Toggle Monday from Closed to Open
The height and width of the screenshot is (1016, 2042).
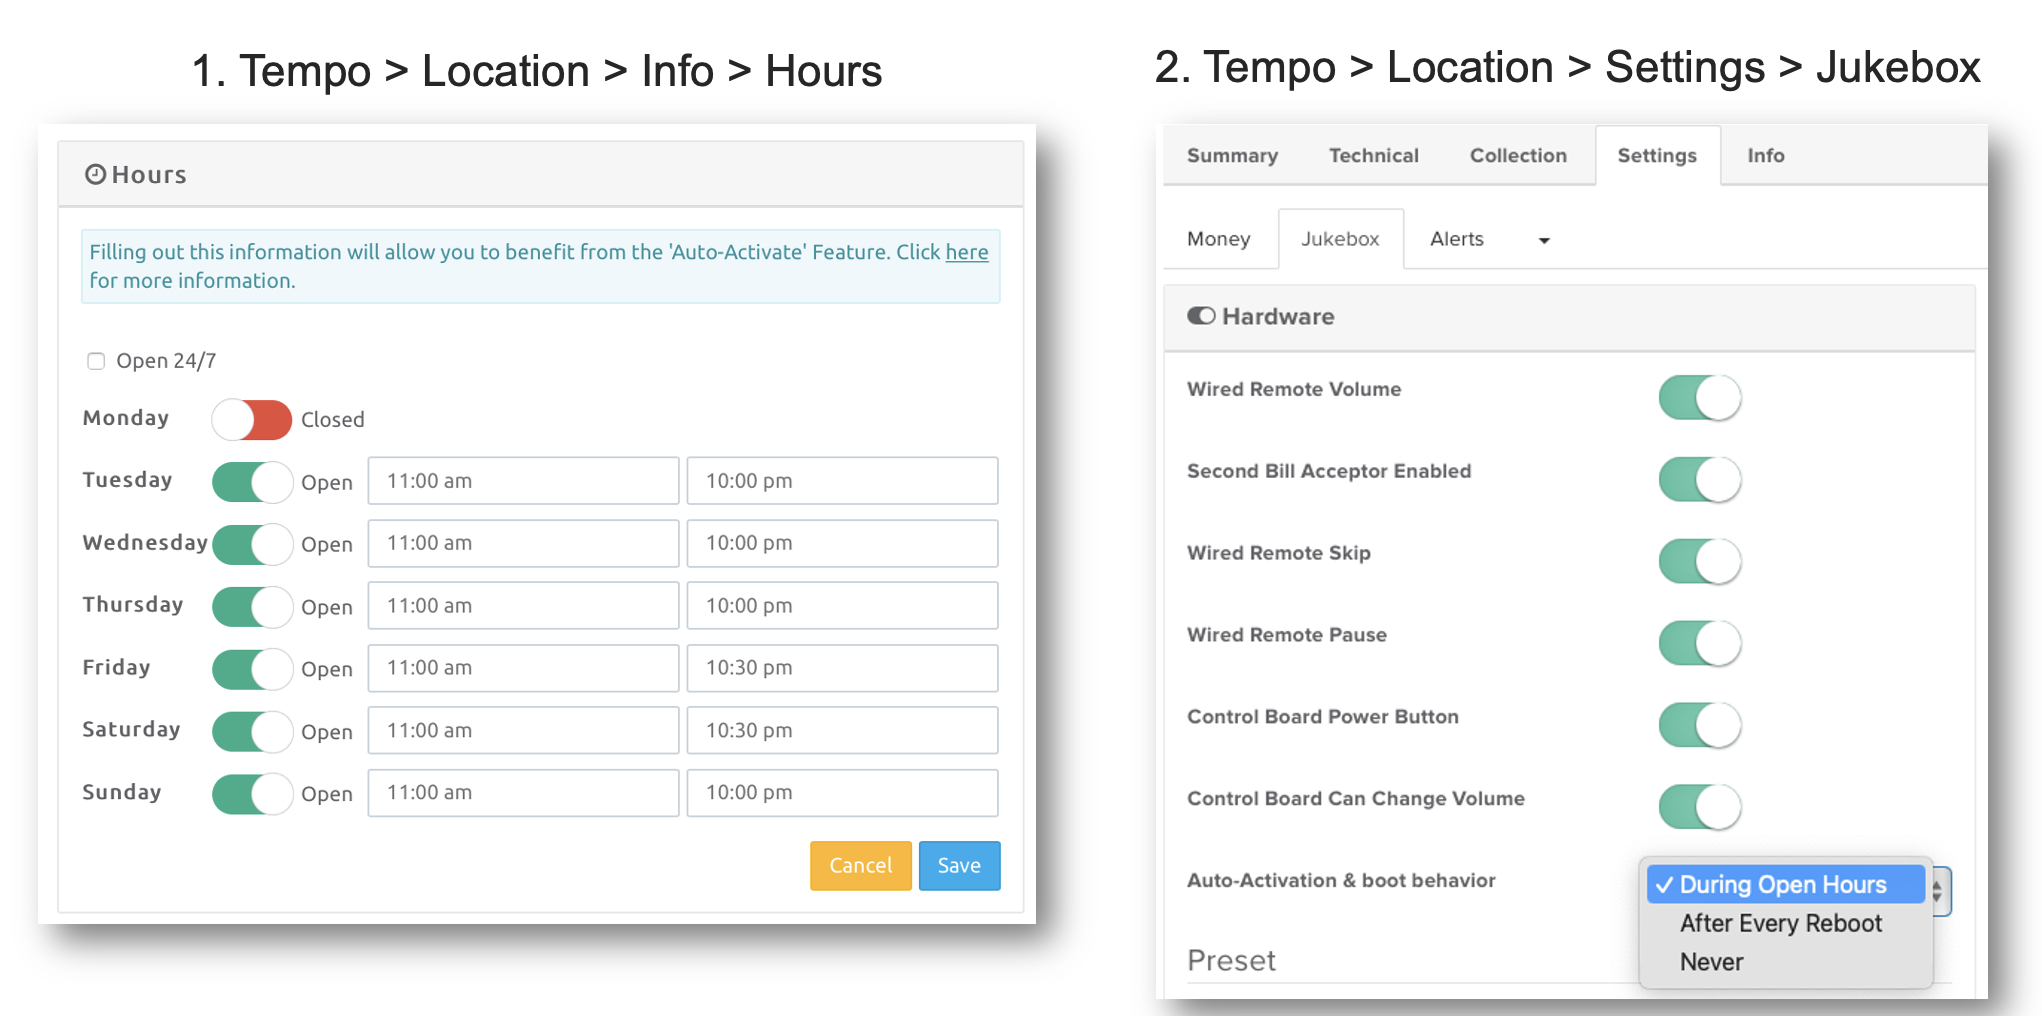[x=251, y=420]
